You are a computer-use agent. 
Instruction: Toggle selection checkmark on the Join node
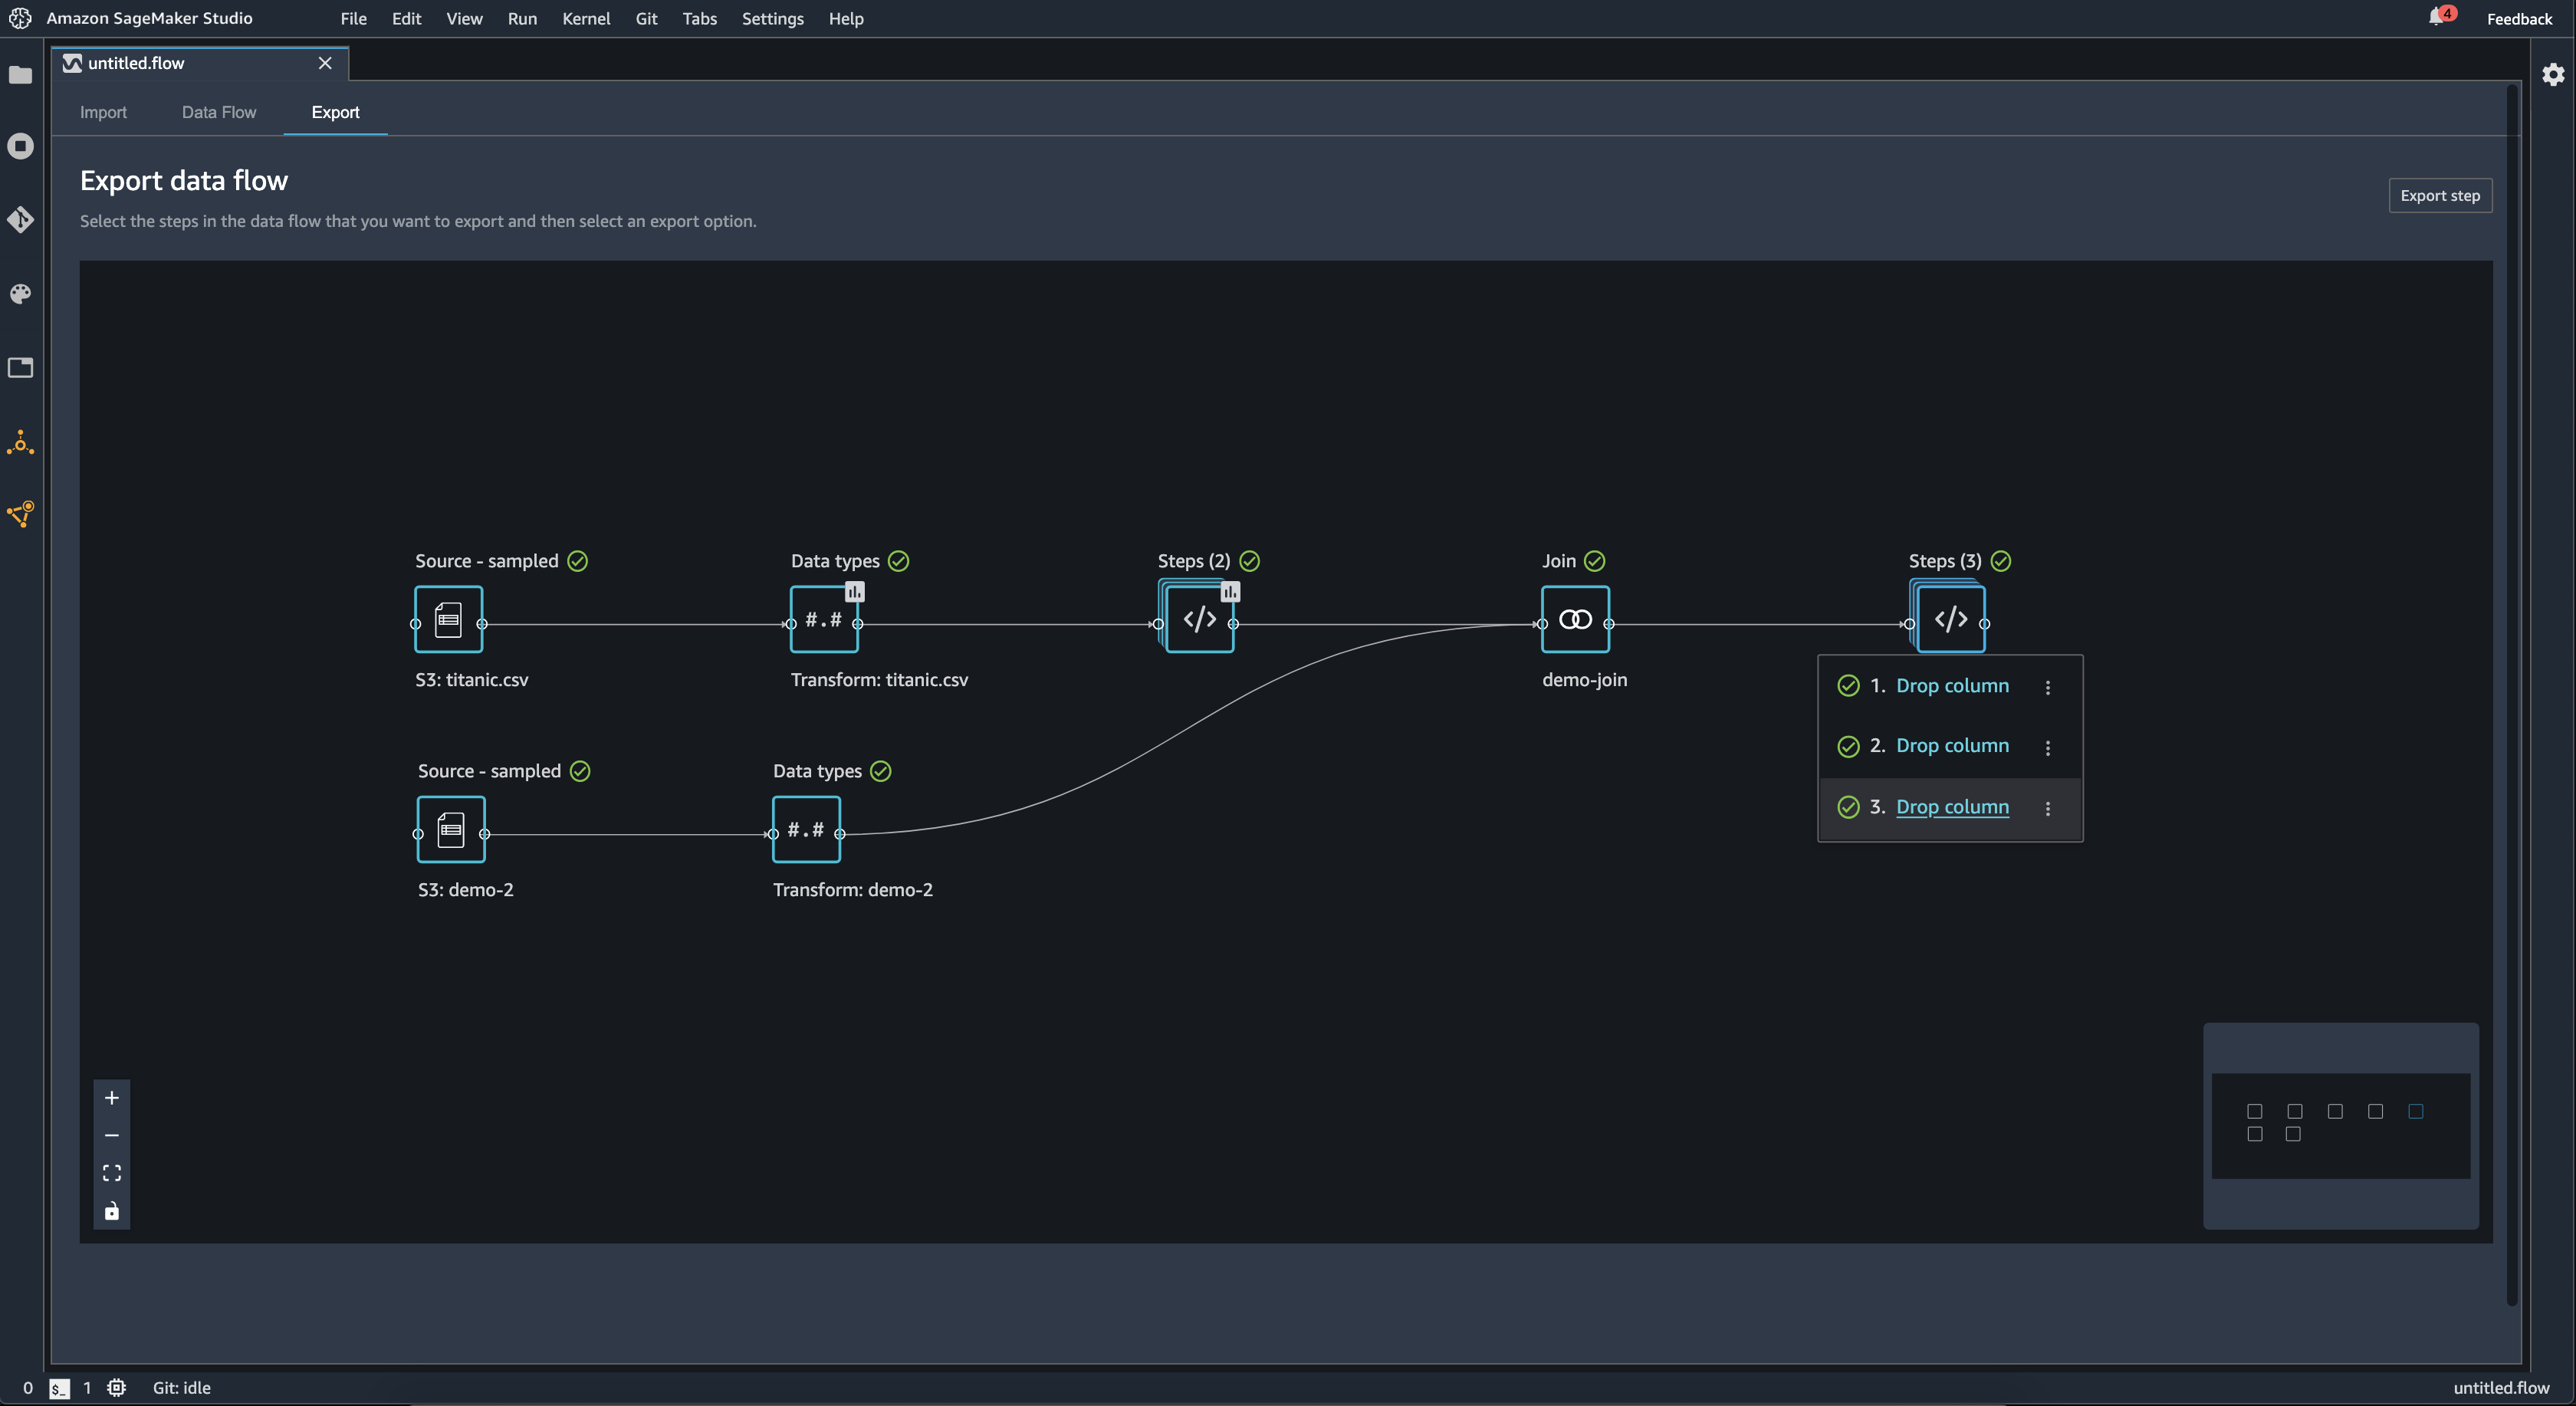(1593, 561)
